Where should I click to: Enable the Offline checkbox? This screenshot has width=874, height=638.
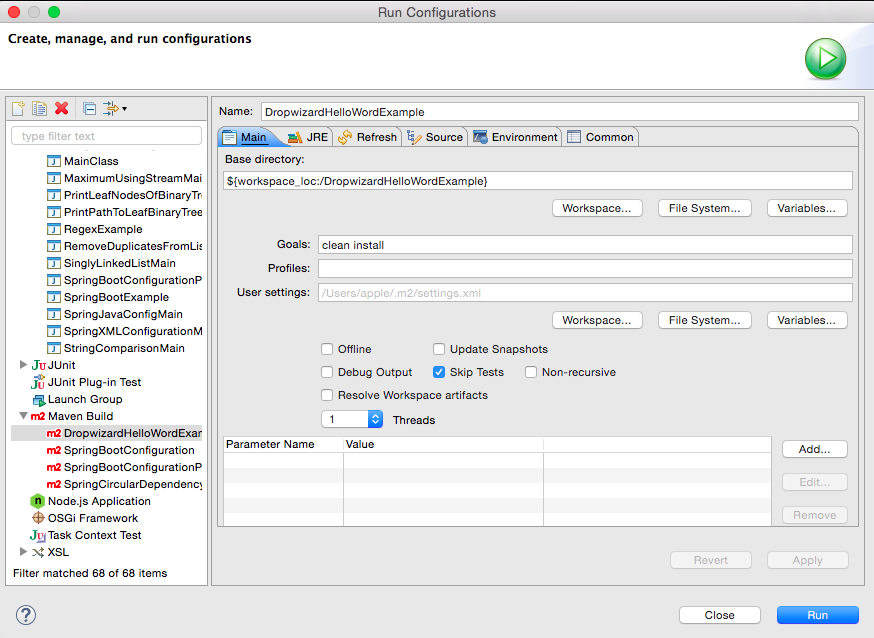(x=327, y=349)
